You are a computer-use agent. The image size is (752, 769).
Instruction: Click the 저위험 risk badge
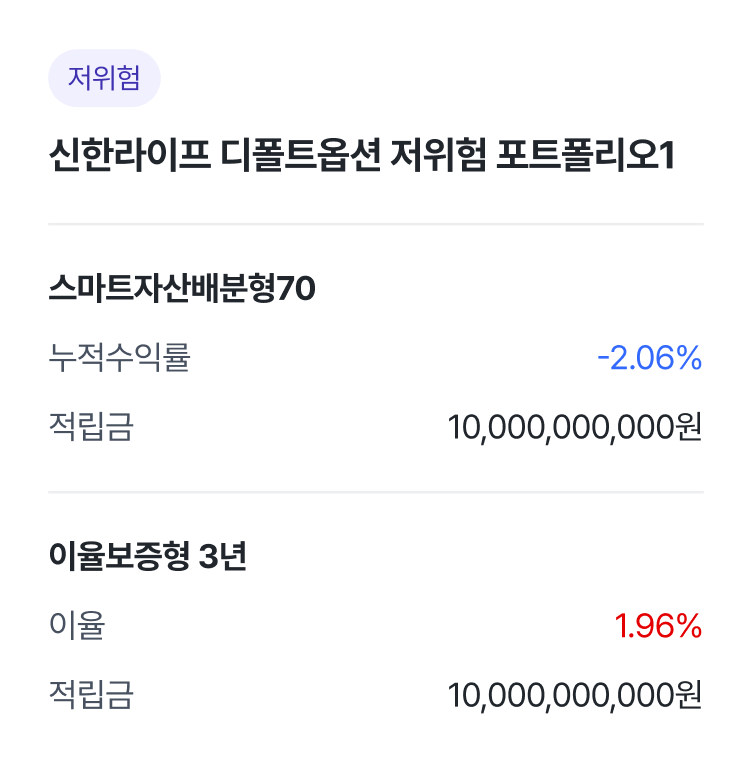click(x=104, y=78)
